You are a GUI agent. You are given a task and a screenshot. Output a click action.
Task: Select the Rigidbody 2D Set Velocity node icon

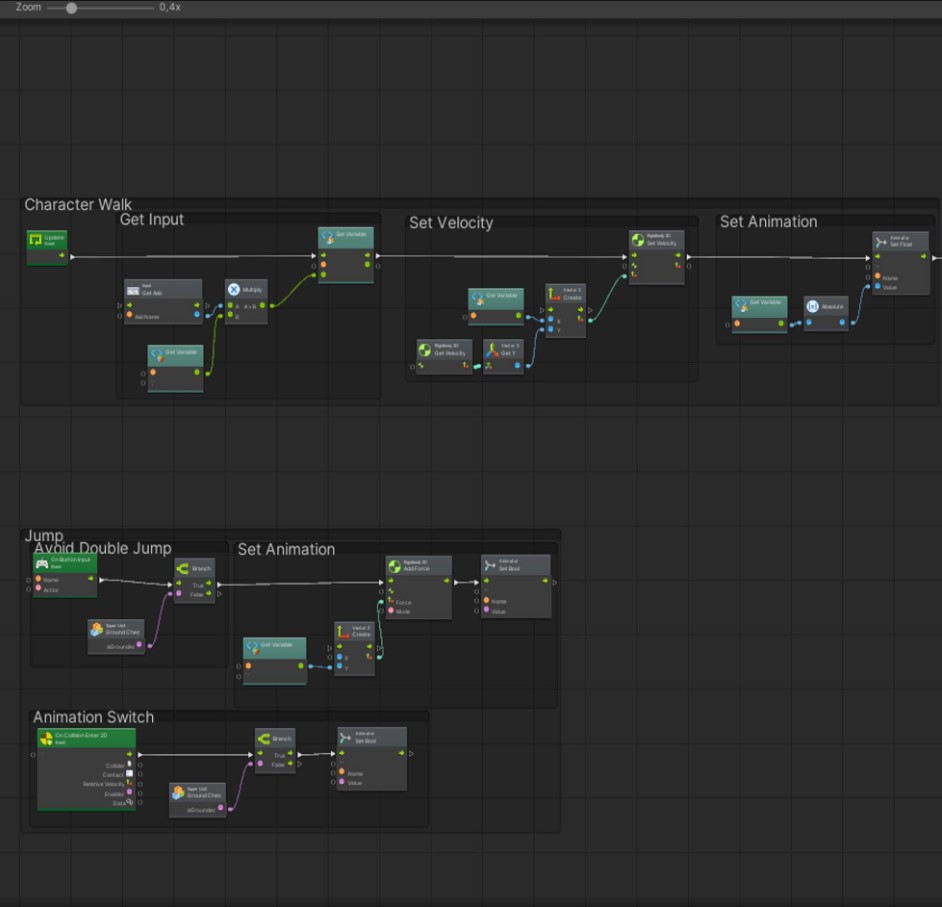[637, 241]
